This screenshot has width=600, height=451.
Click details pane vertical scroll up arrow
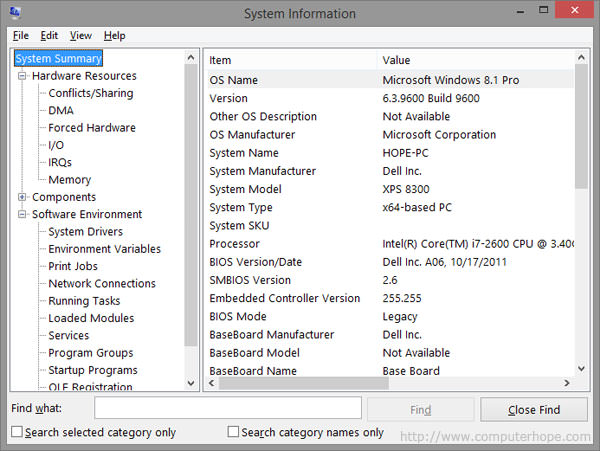pyautogui.click(x=581, y=58)
